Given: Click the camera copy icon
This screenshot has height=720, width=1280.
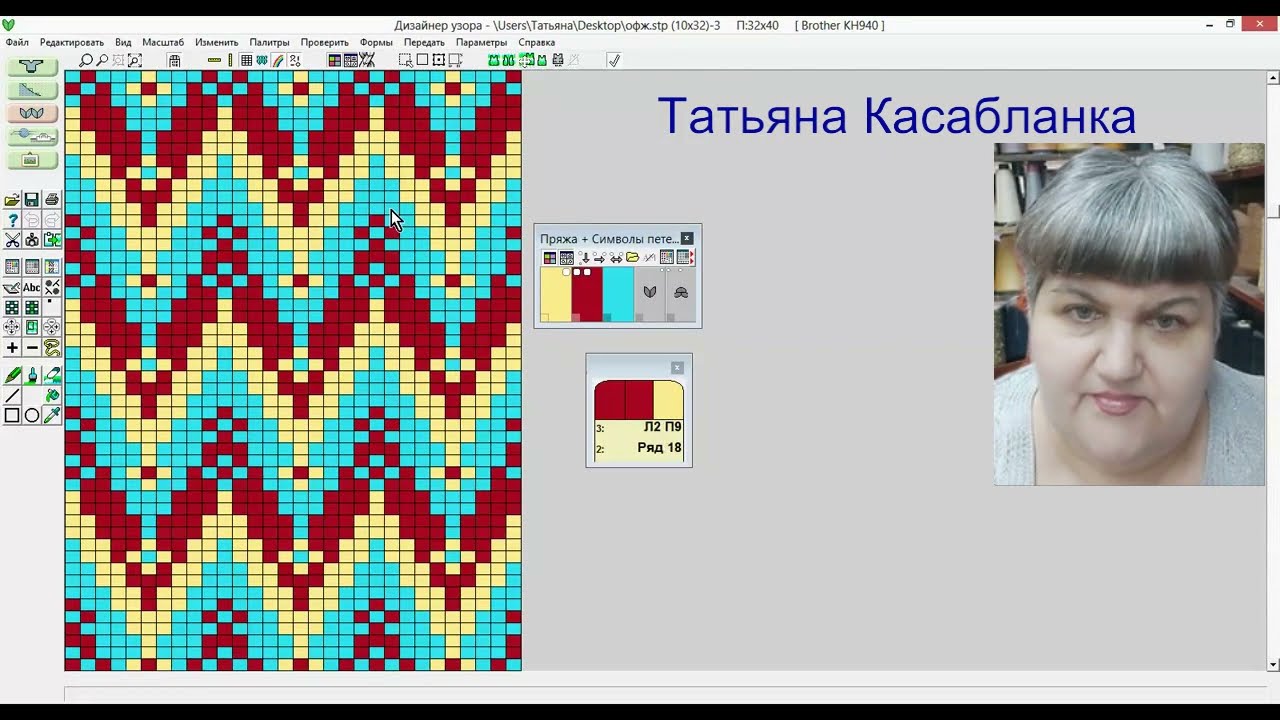Looking at the screenshot, I should point(32,240).
